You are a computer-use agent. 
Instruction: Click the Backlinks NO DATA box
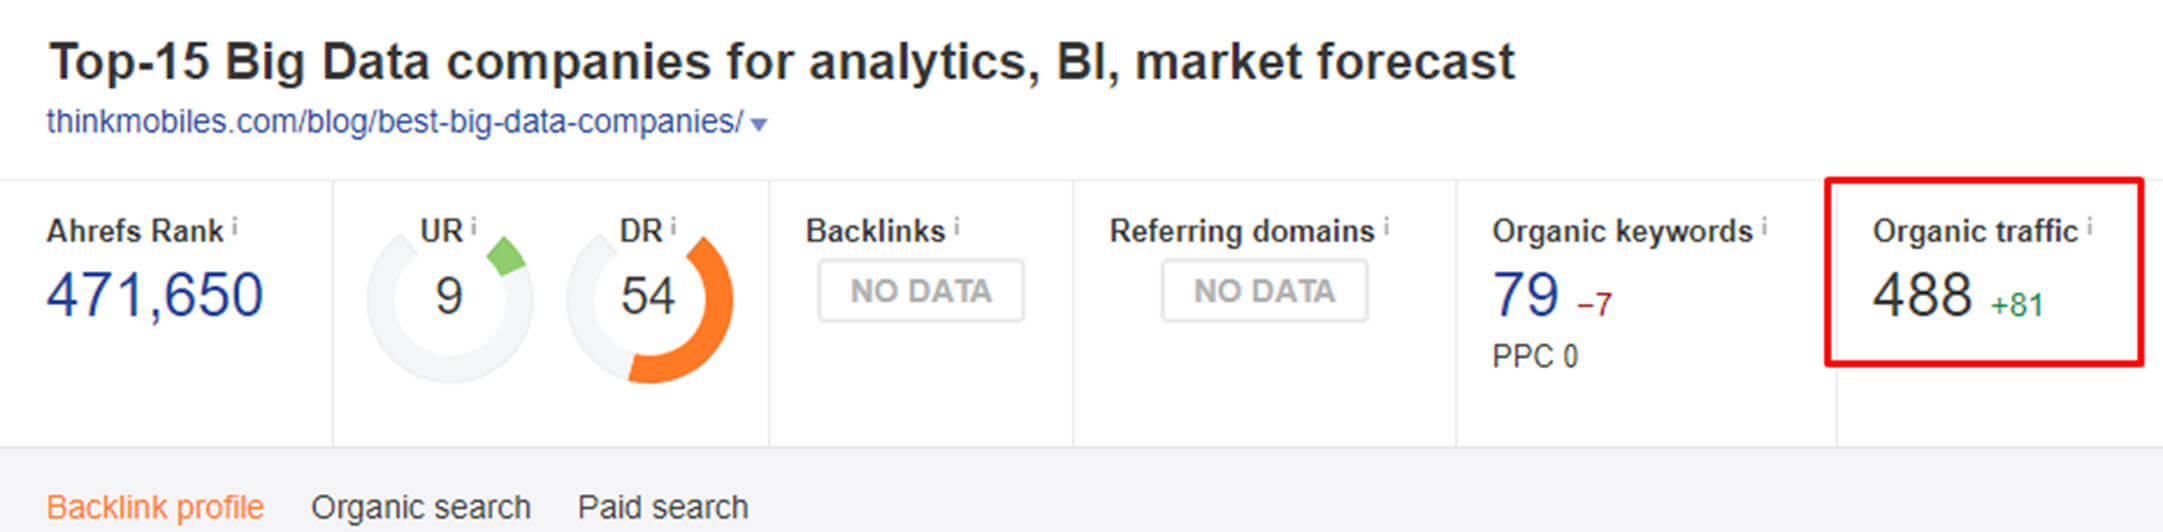(x=921, y=291)
